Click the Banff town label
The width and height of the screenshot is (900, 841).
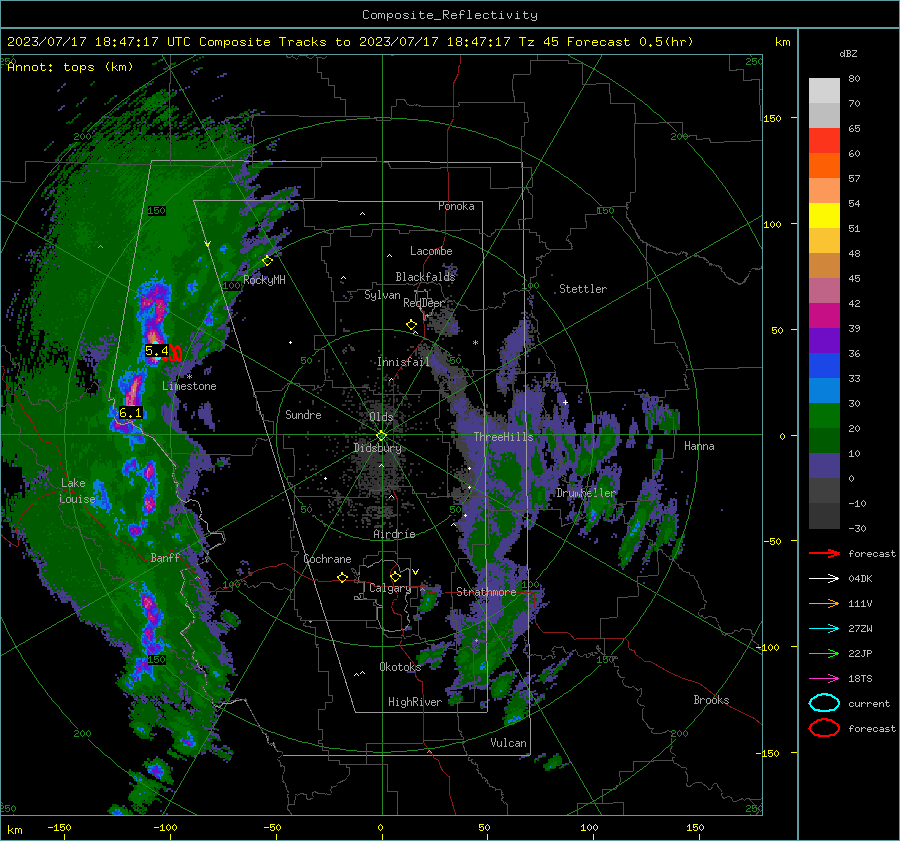click(165, 558)
